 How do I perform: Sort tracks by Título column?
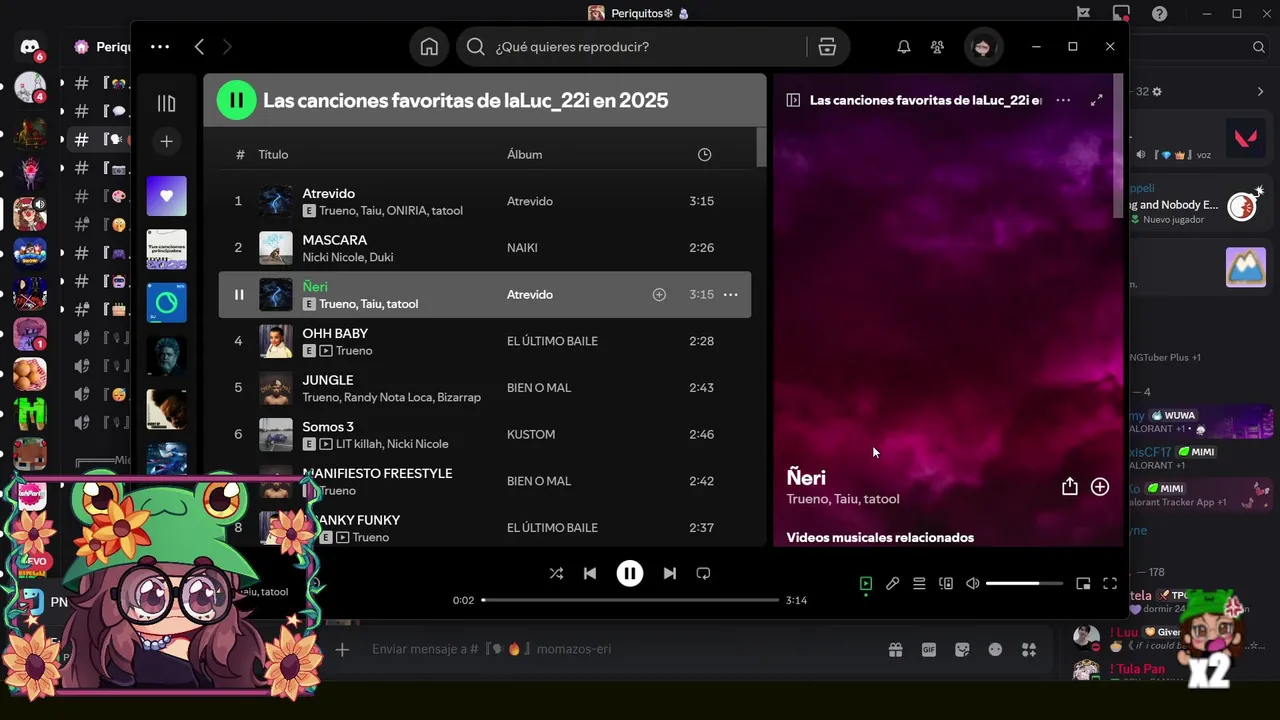click(273, 154)
